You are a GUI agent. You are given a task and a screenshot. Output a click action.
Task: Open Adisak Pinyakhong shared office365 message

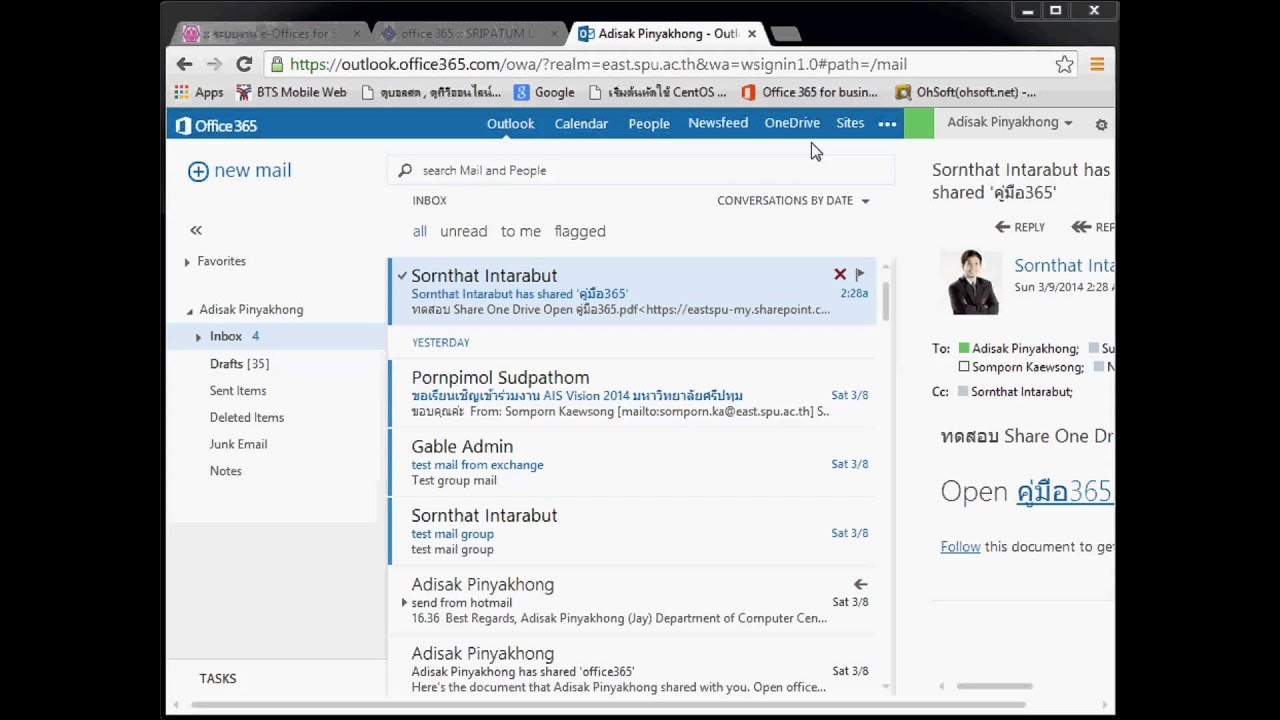point(631,670)
